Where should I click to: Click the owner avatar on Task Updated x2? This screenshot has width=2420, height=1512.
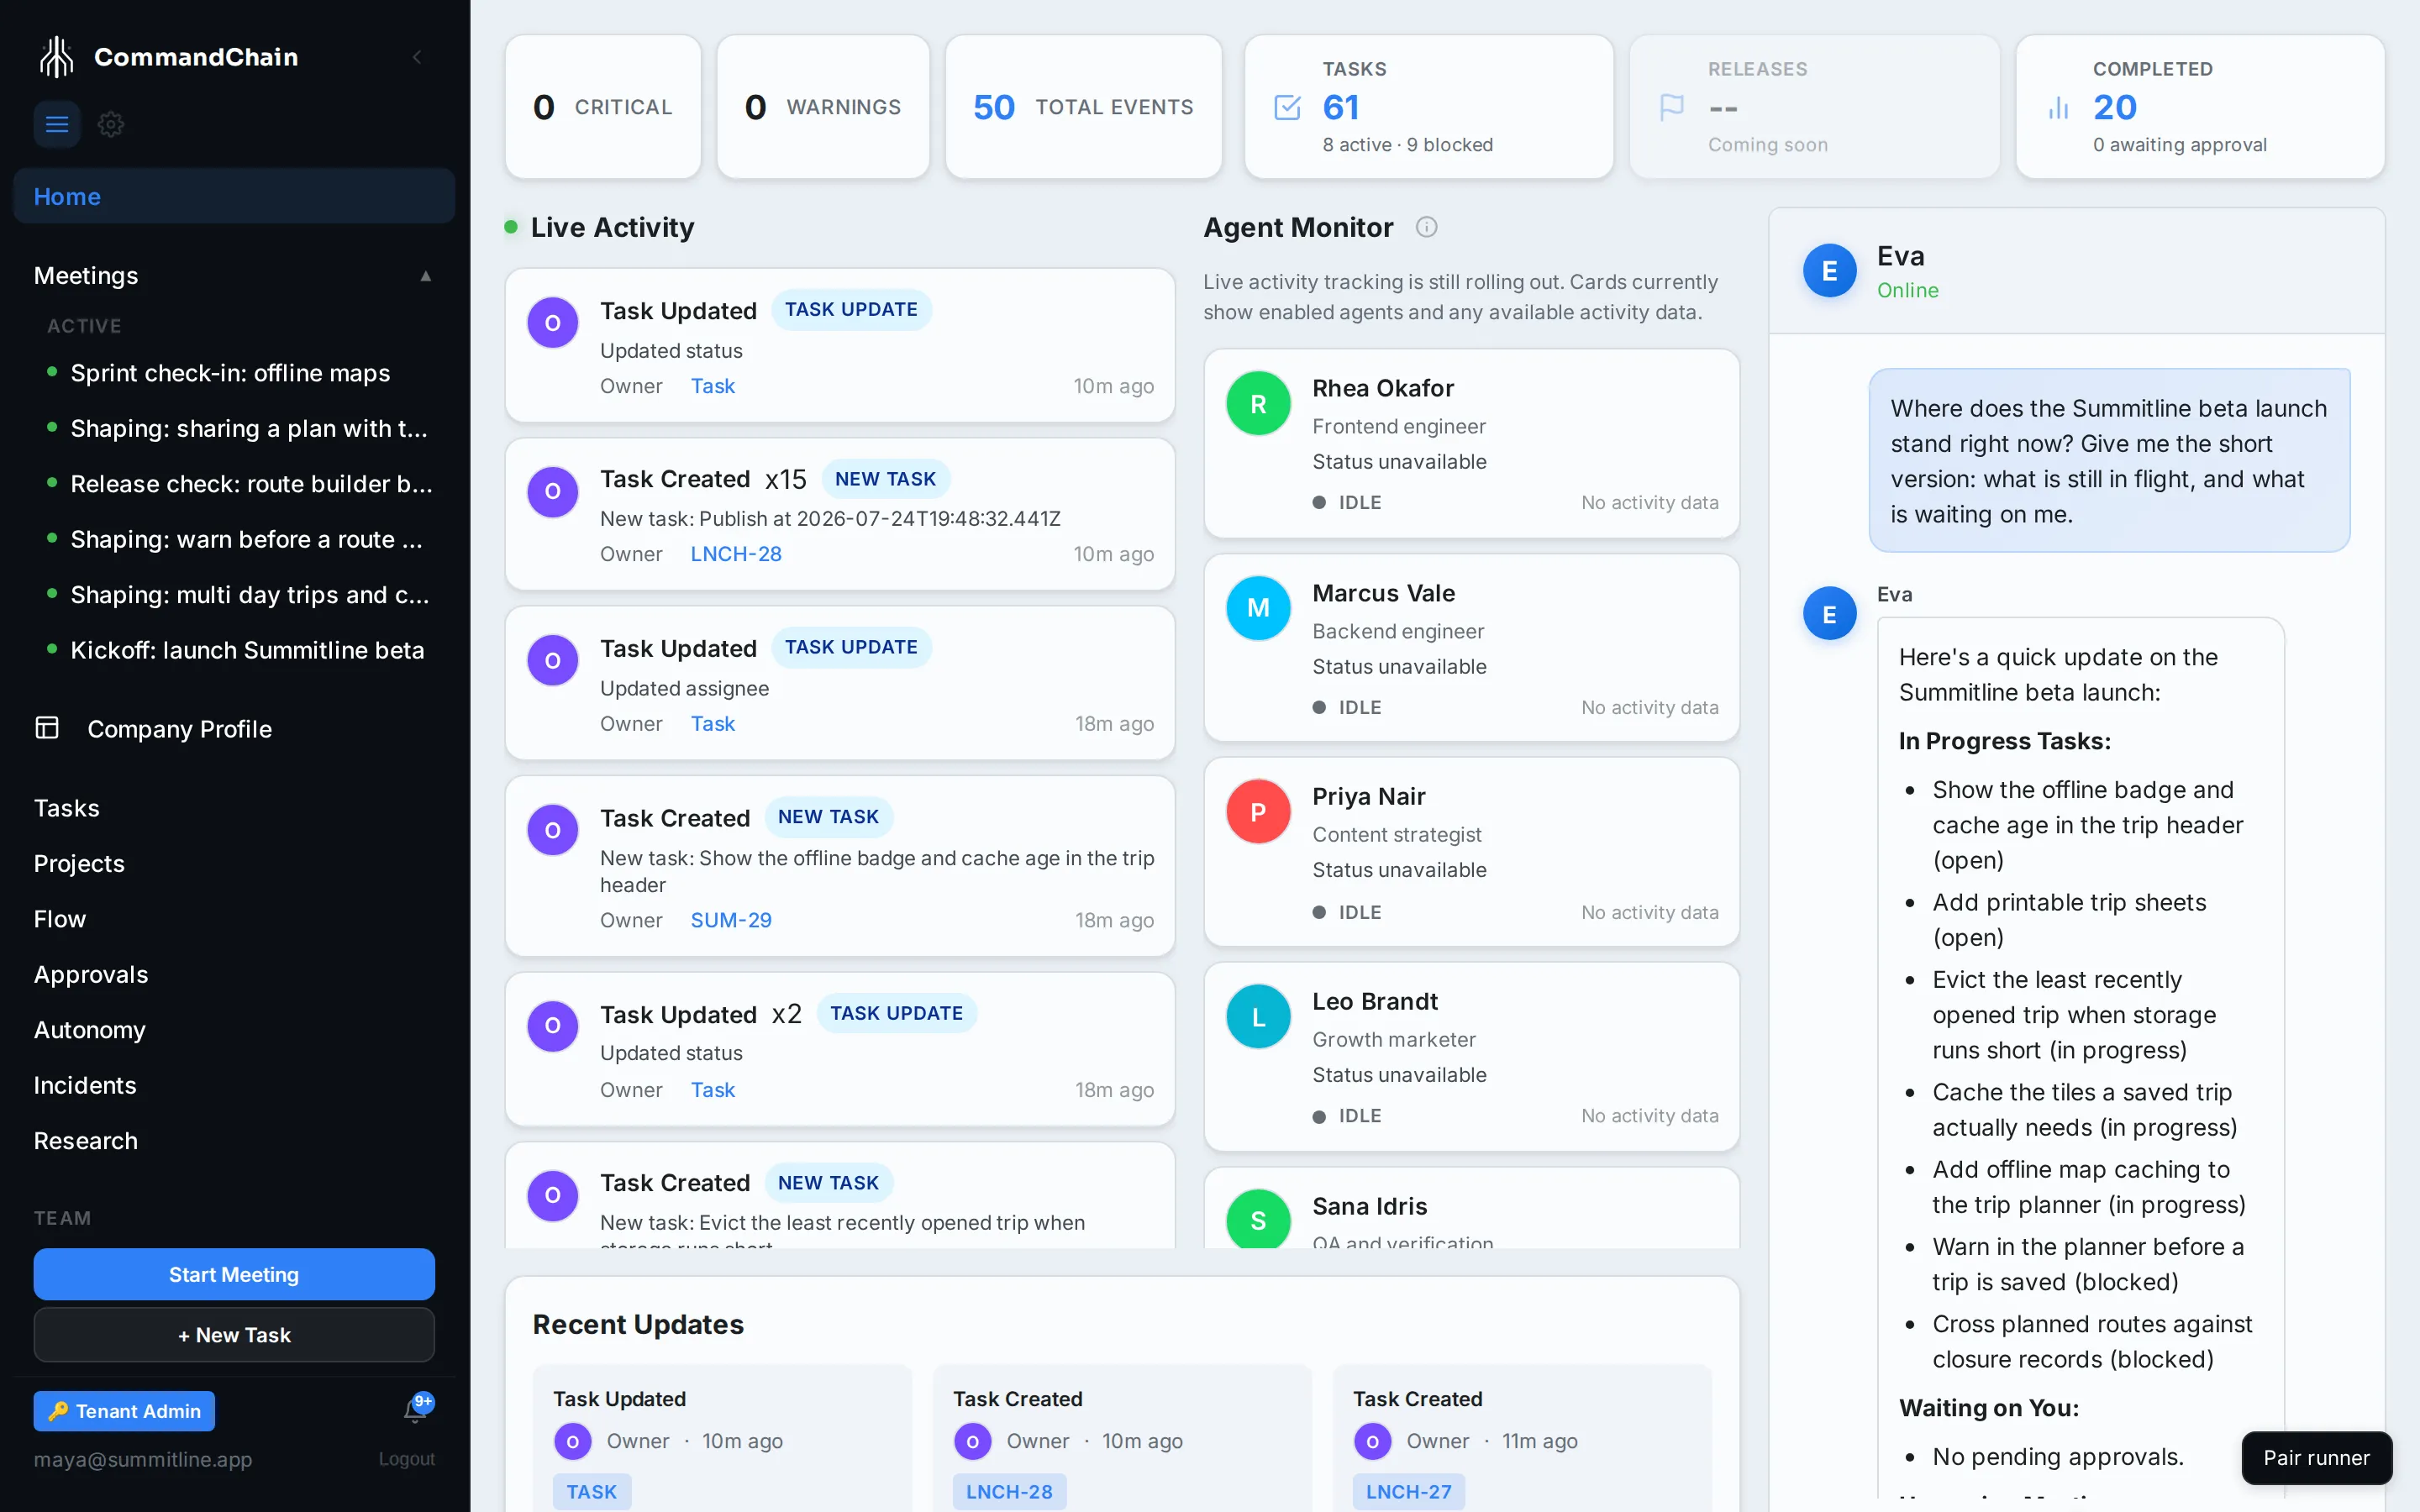pos(553,1026)
